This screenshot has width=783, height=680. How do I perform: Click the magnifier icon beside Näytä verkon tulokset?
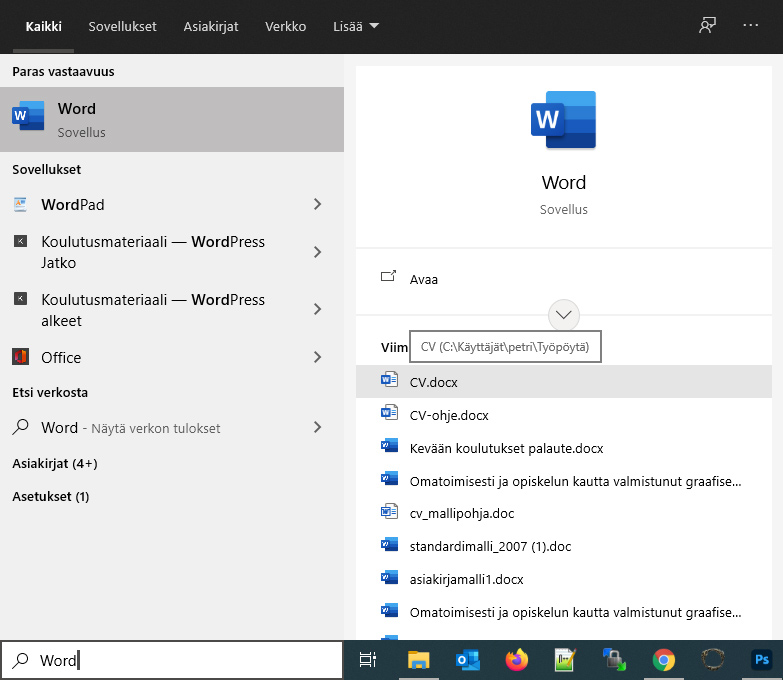pos(20,427)
